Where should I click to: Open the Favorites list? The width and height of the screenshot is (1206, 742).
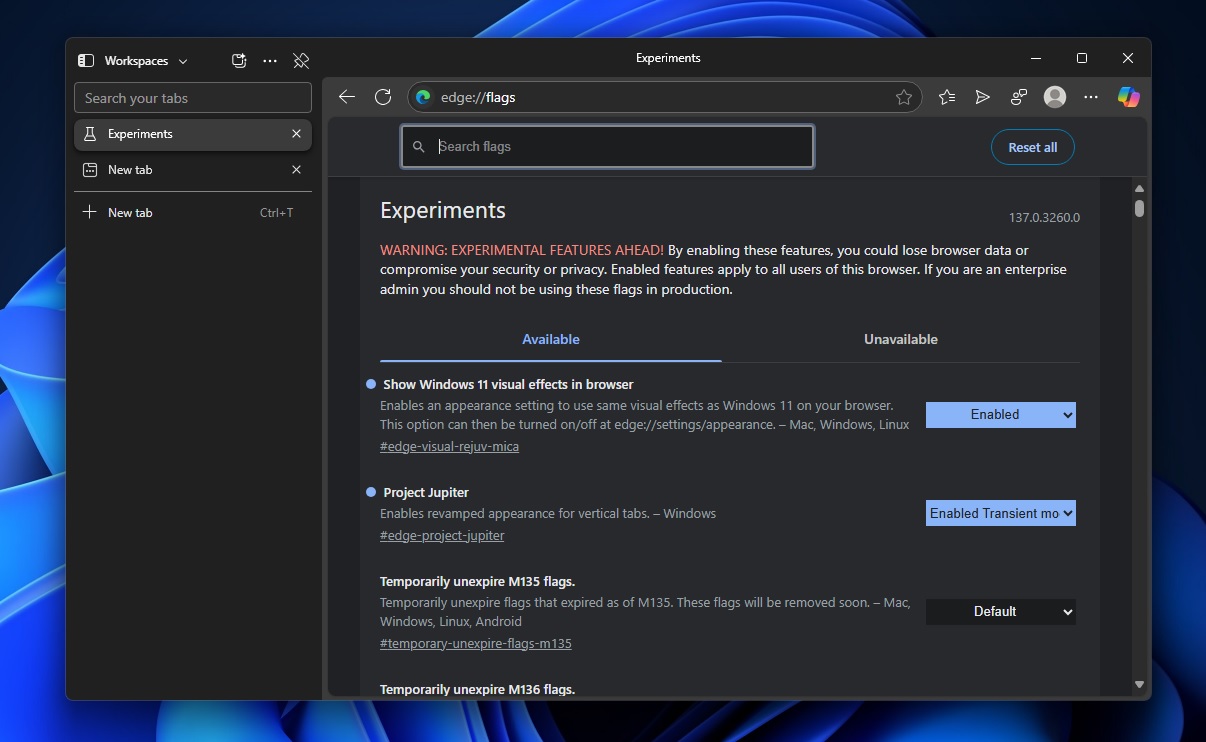[x=945, y=97]
